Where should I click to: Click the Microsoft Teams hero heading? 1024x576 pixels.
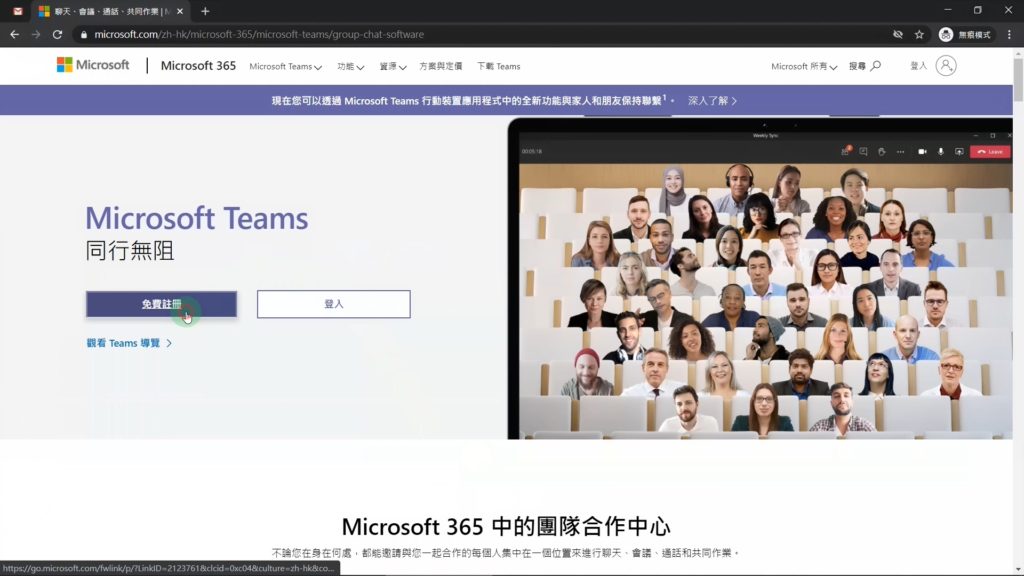pyautogui.click(x=197, y=218)
